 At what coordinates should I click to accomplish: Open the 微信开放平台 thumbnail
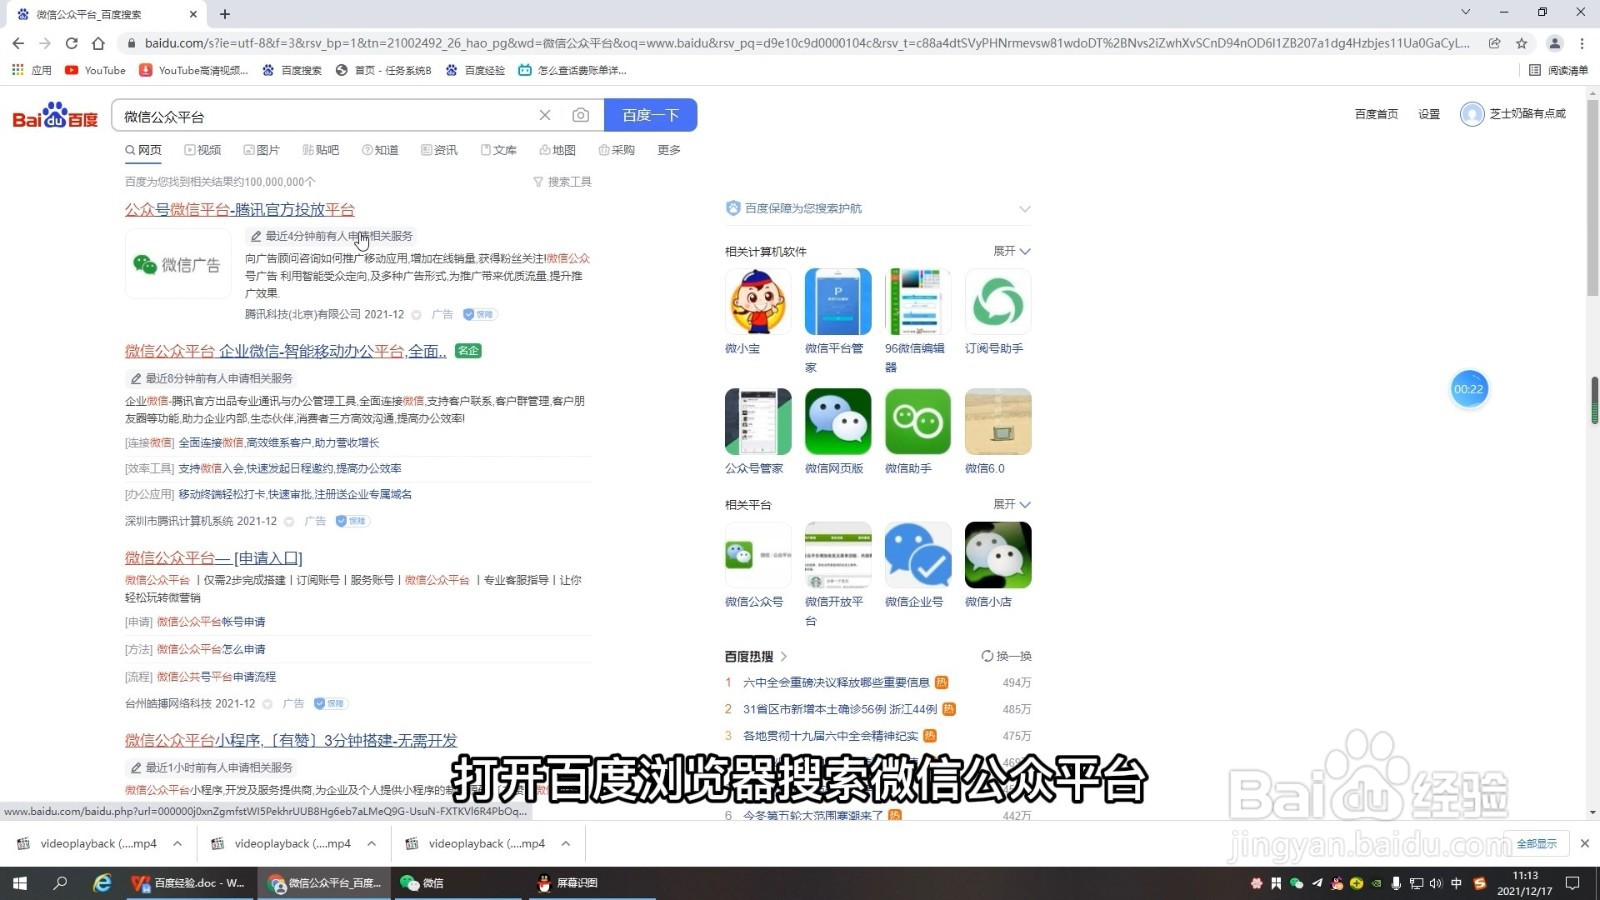838,555
